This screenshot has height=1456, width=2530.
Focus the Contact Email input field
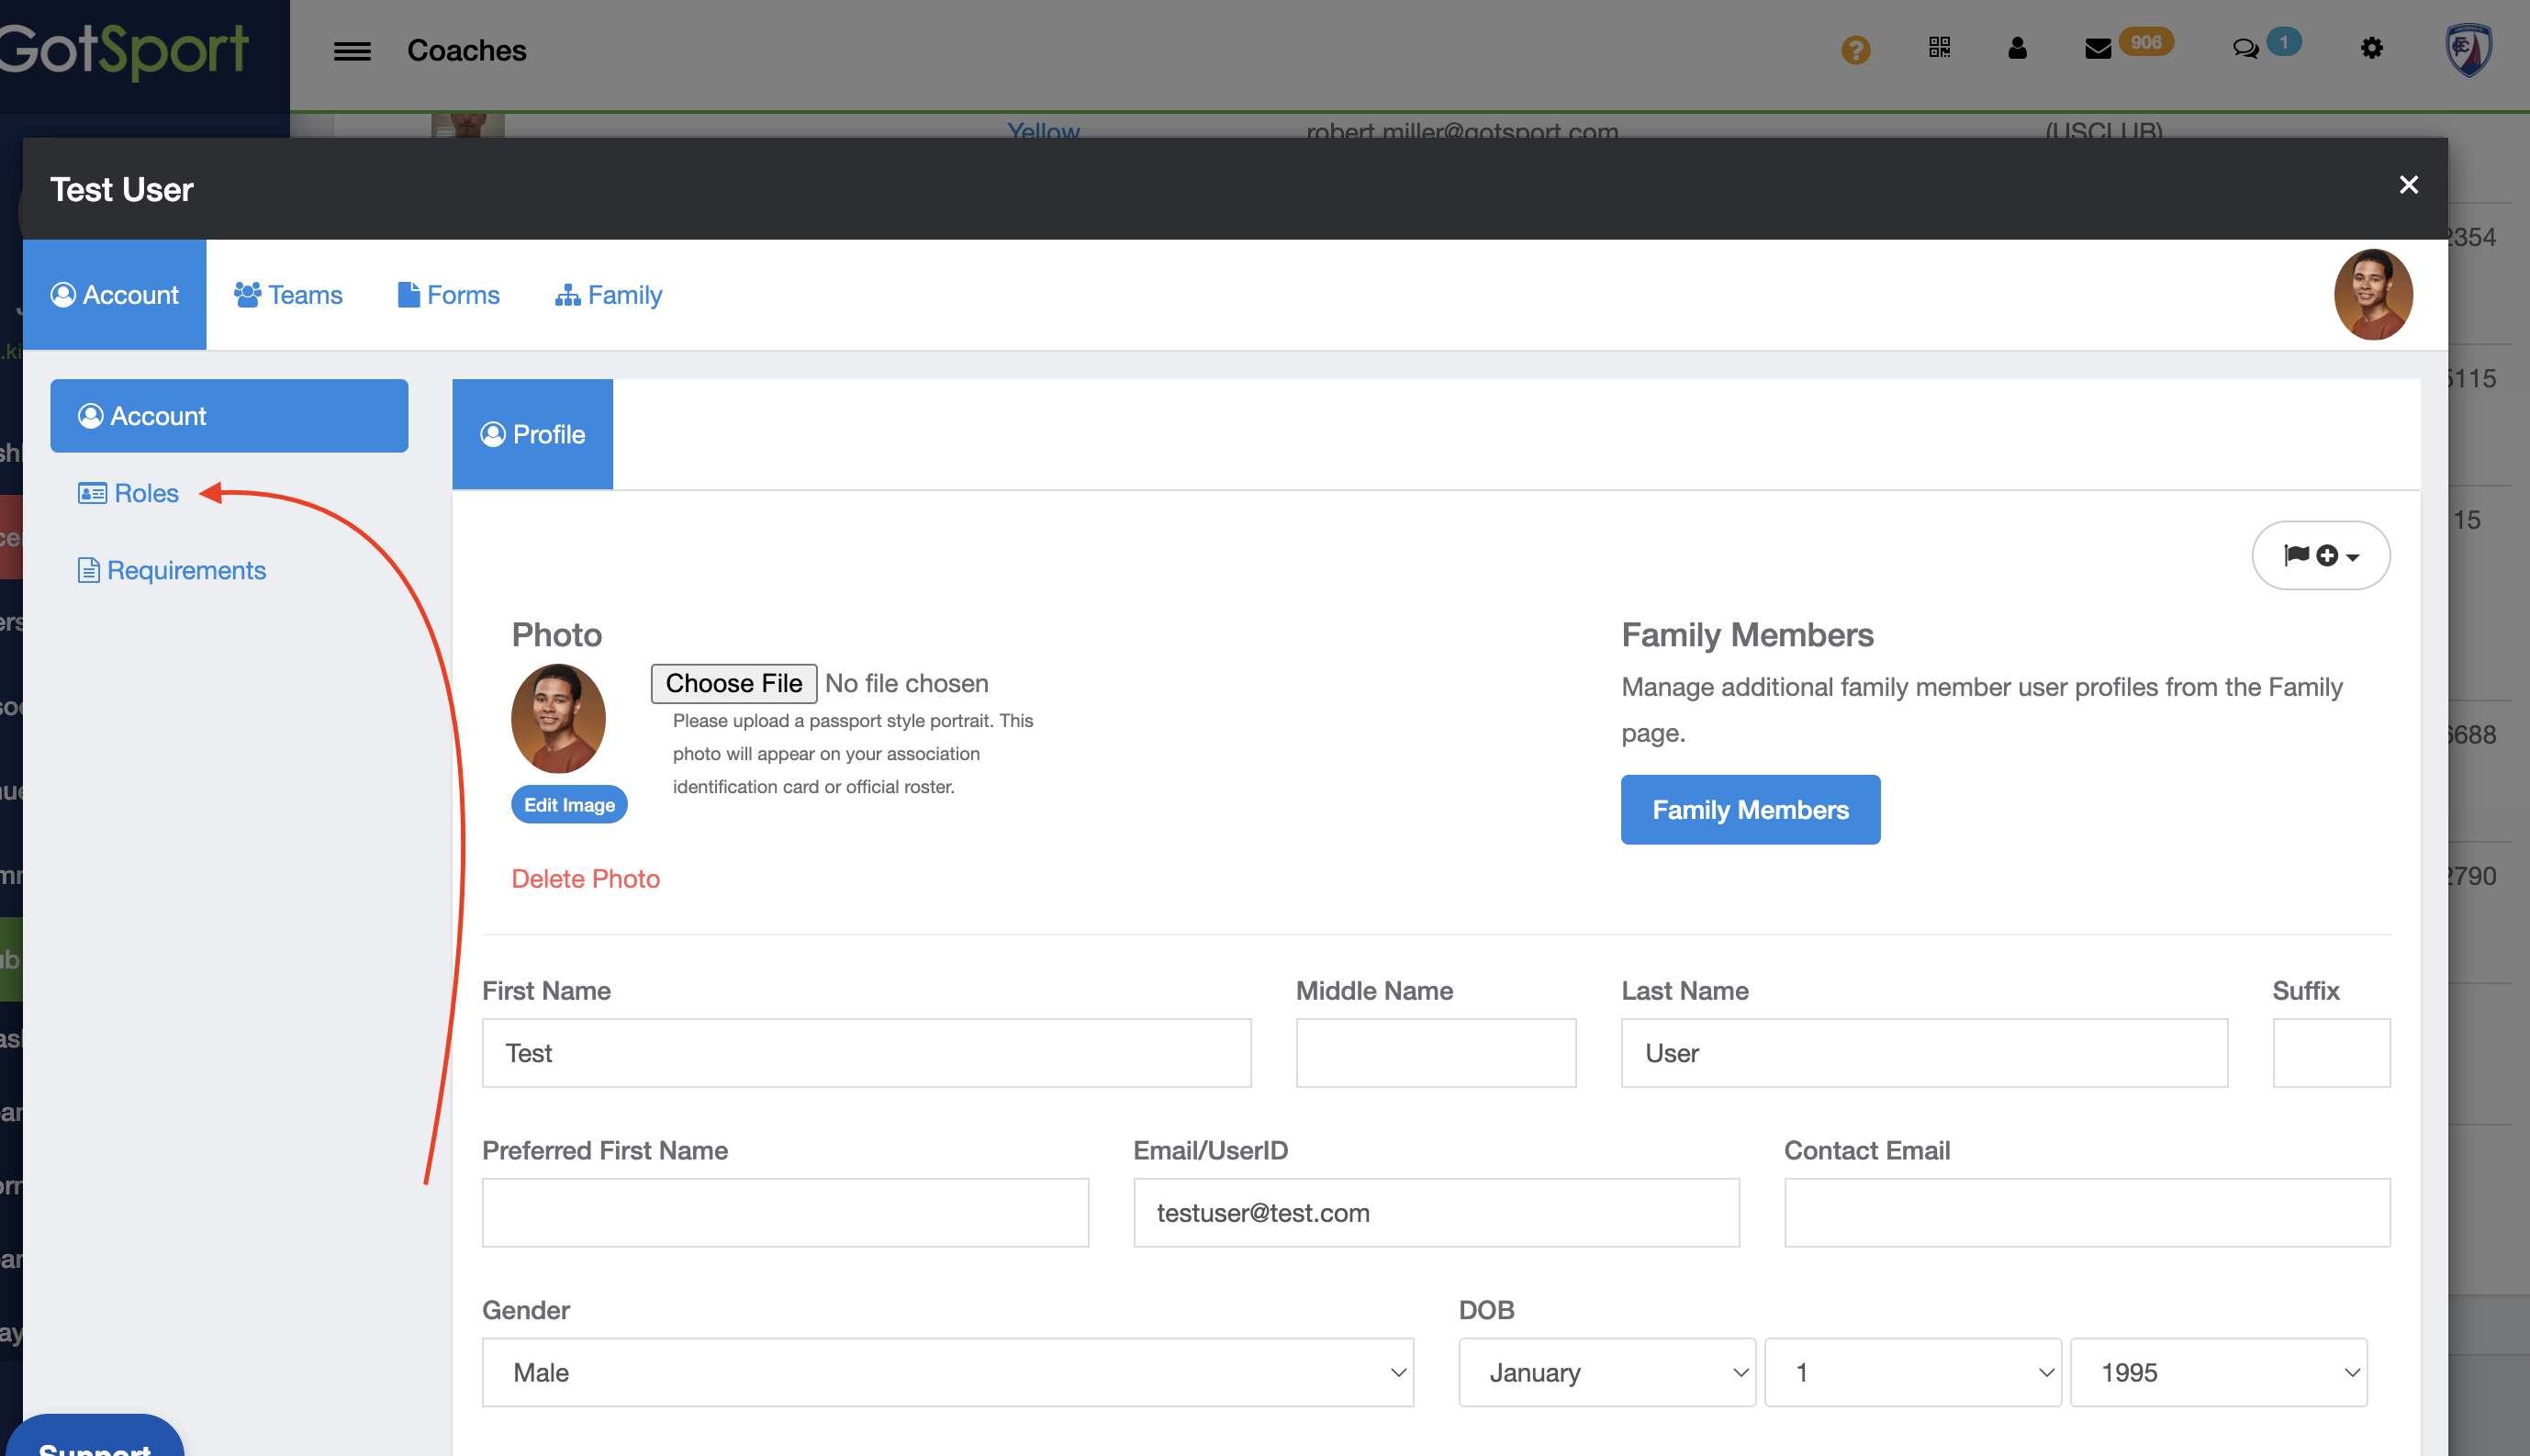(2087, 1212)
